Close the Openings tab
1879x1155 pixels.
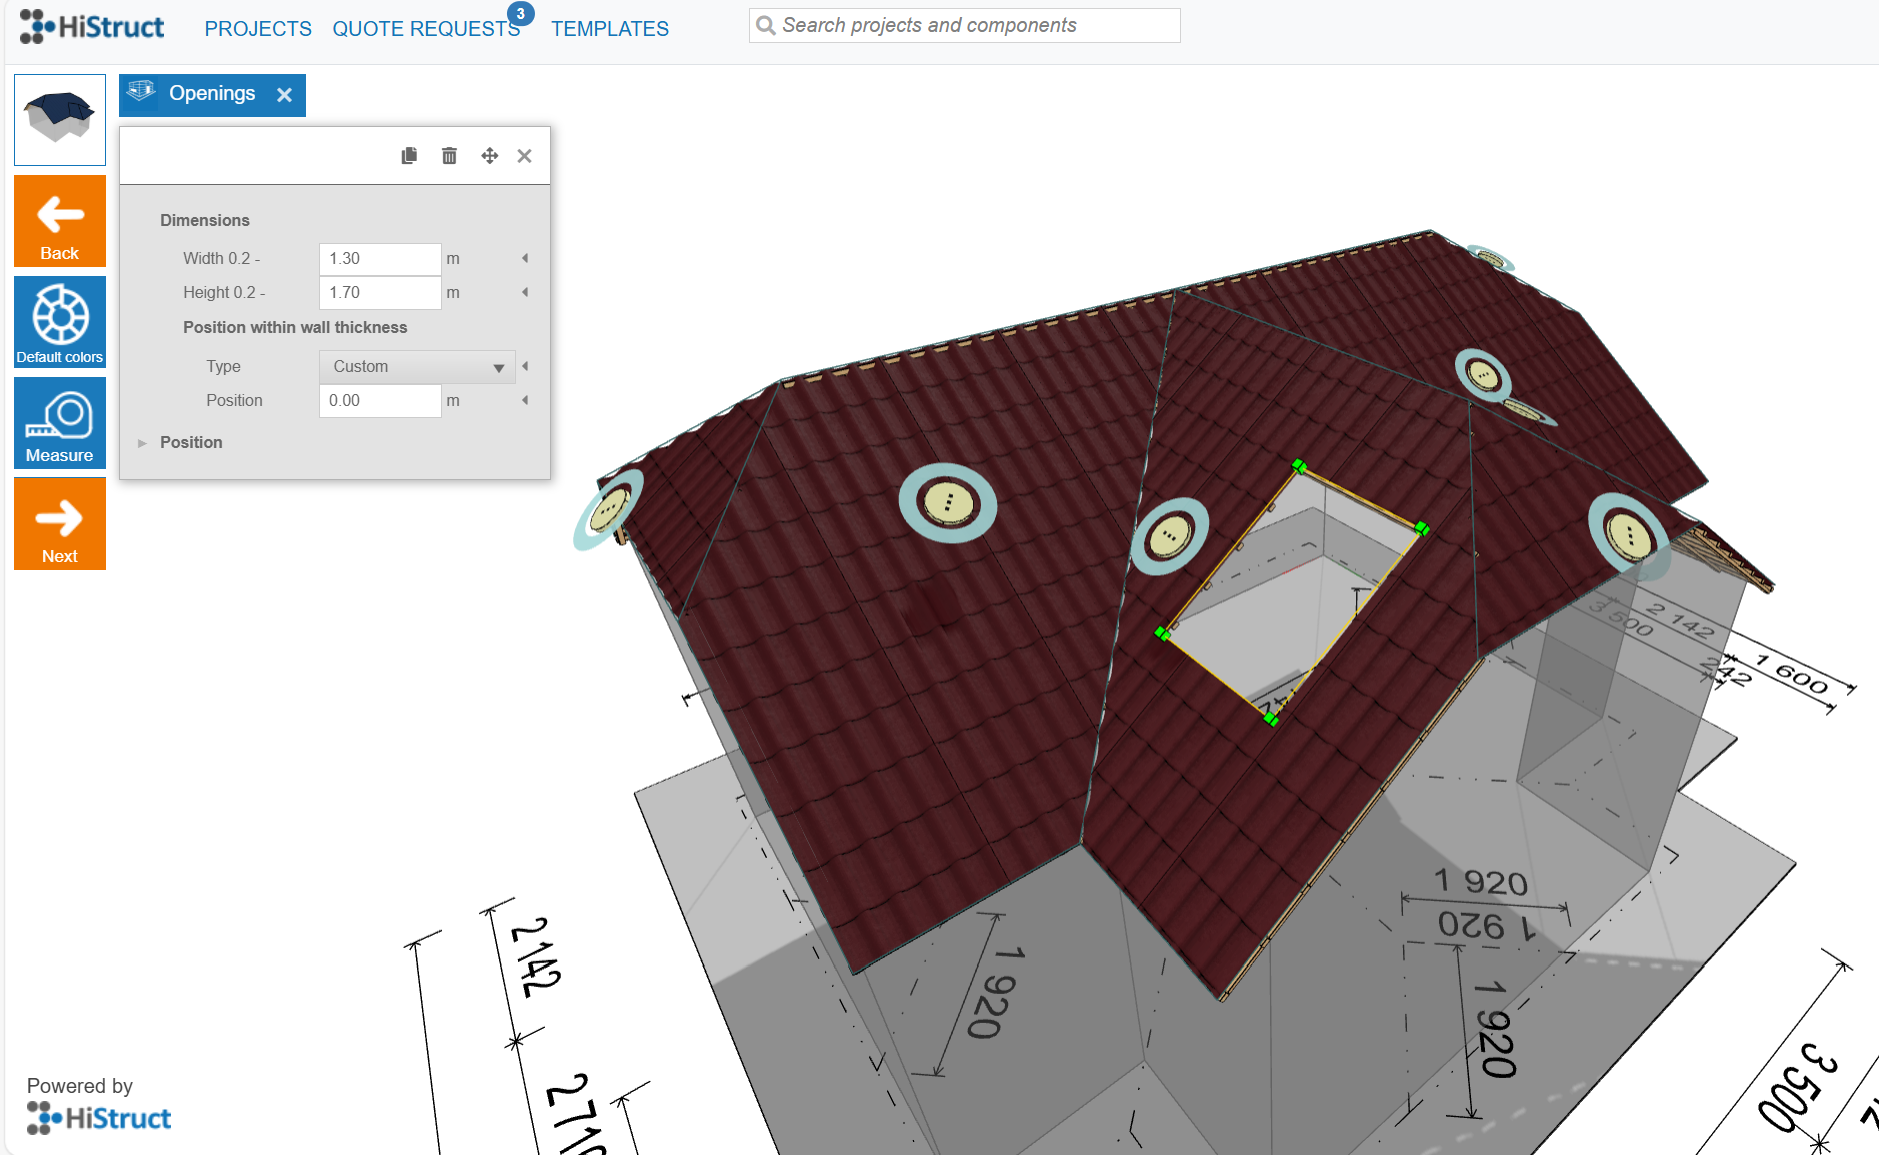[285, 95]
